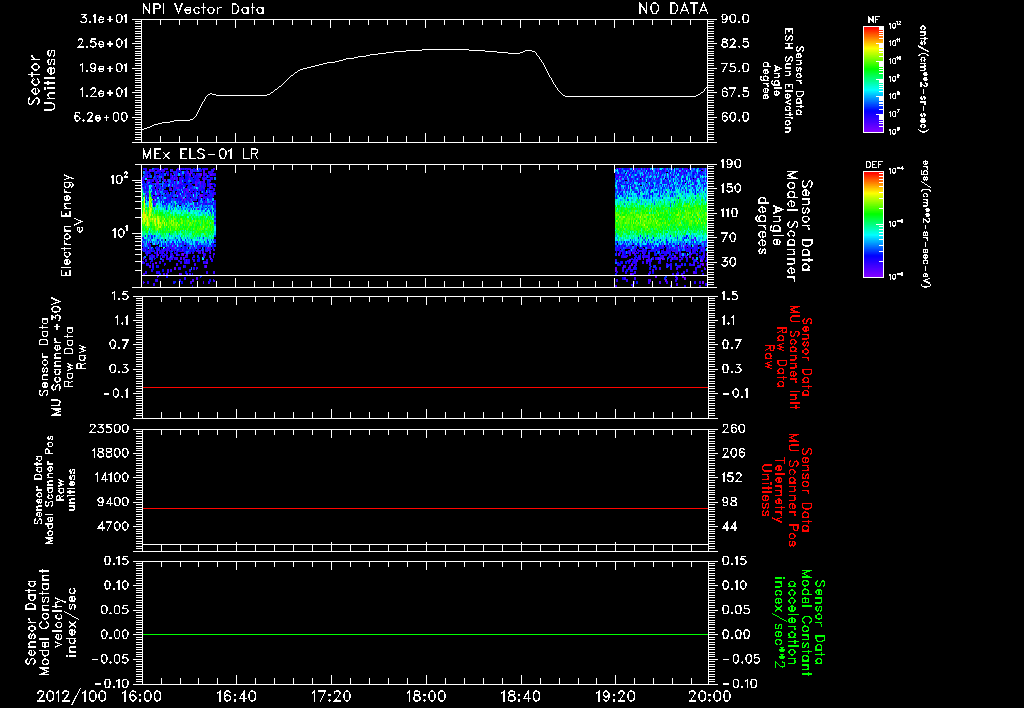Click the '67.5' elevation tick label
The image size is (1024, 708).
click(735, 93)
